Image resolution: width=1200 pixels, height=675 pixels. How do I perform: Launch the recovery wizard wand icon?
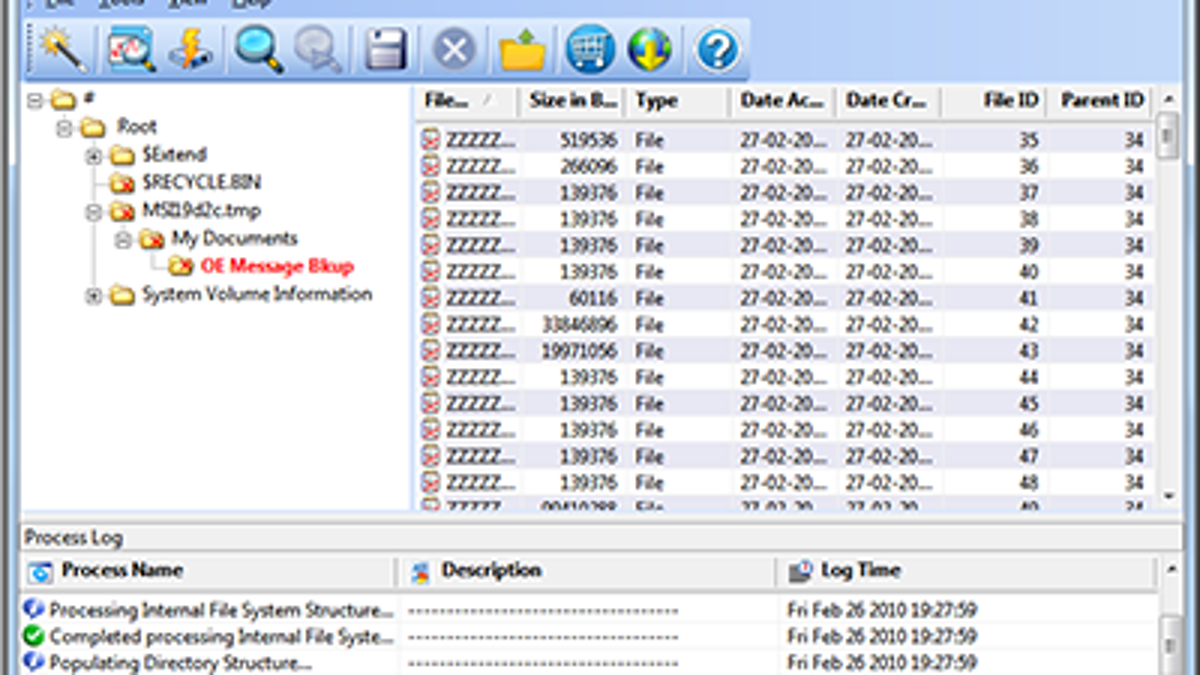pos(63,48)
